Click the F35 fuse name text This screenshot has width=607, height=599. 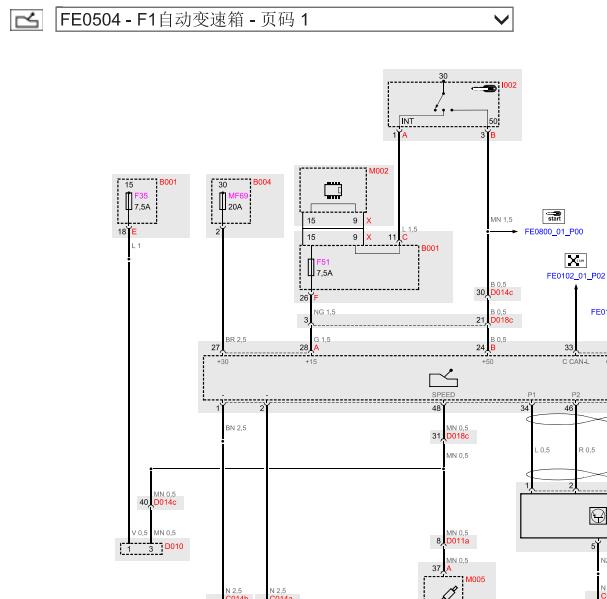(x=141, y=196)
